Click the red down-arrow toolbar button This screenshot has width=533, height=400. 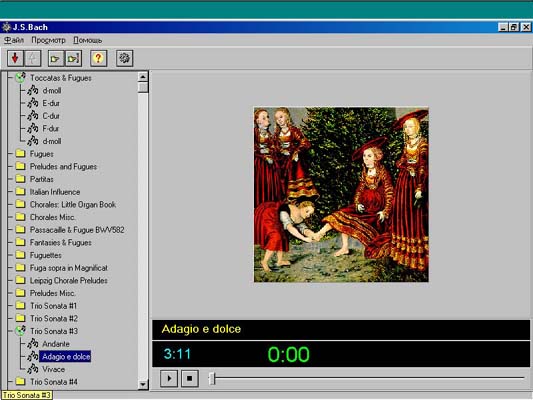pyautogui.click(x=15, y=58)
